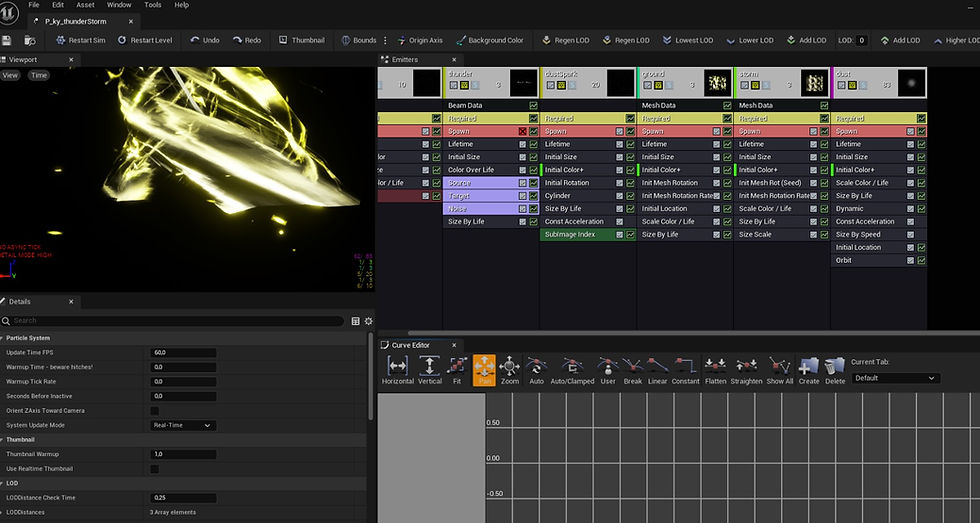Image resolution: width=980 pixels, height=523 pixels.
Task: Open Details panel settings gear
Action: coord(369,321)
